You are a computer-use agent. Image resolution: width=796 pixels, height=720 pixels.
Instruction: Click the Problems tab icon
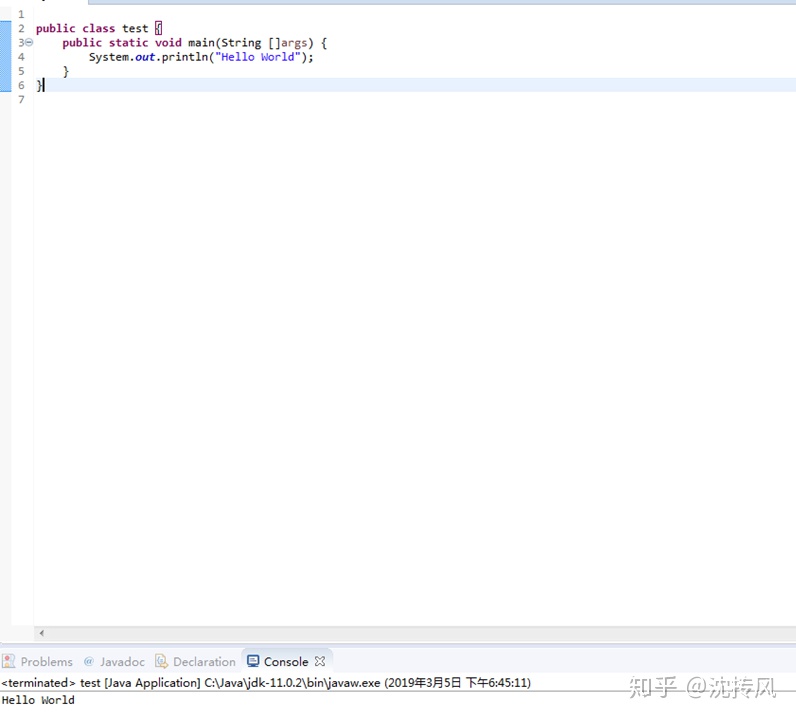(x=9, y=661)
